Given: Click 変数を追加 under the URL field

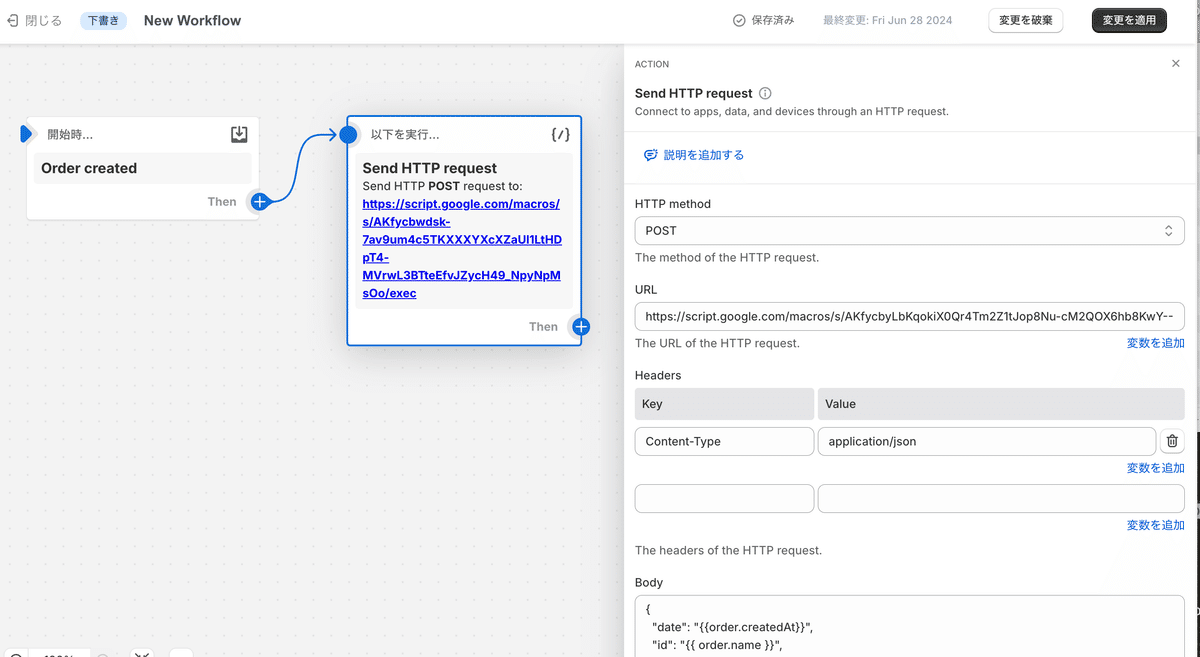Looking at the screenshot, I should coord(1155,343).
